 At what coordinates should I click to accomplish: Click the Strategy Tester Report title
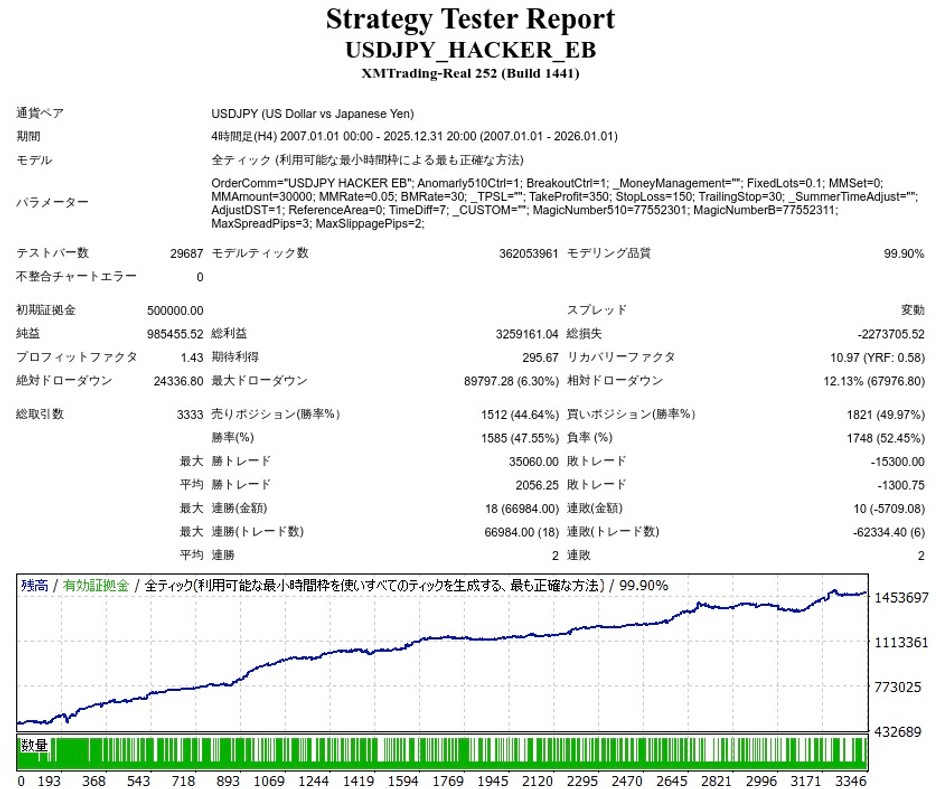pyautogui.click(x=470, y=19)
